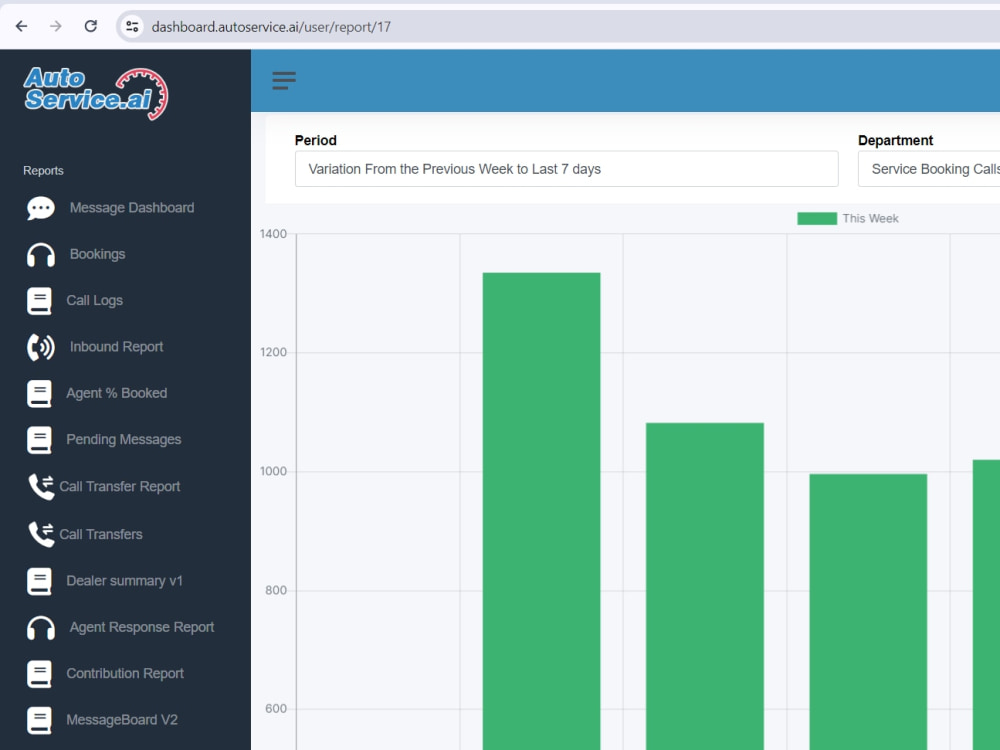Open site information icon in address bar
The image size is (1000, 750).
point(132,26)
